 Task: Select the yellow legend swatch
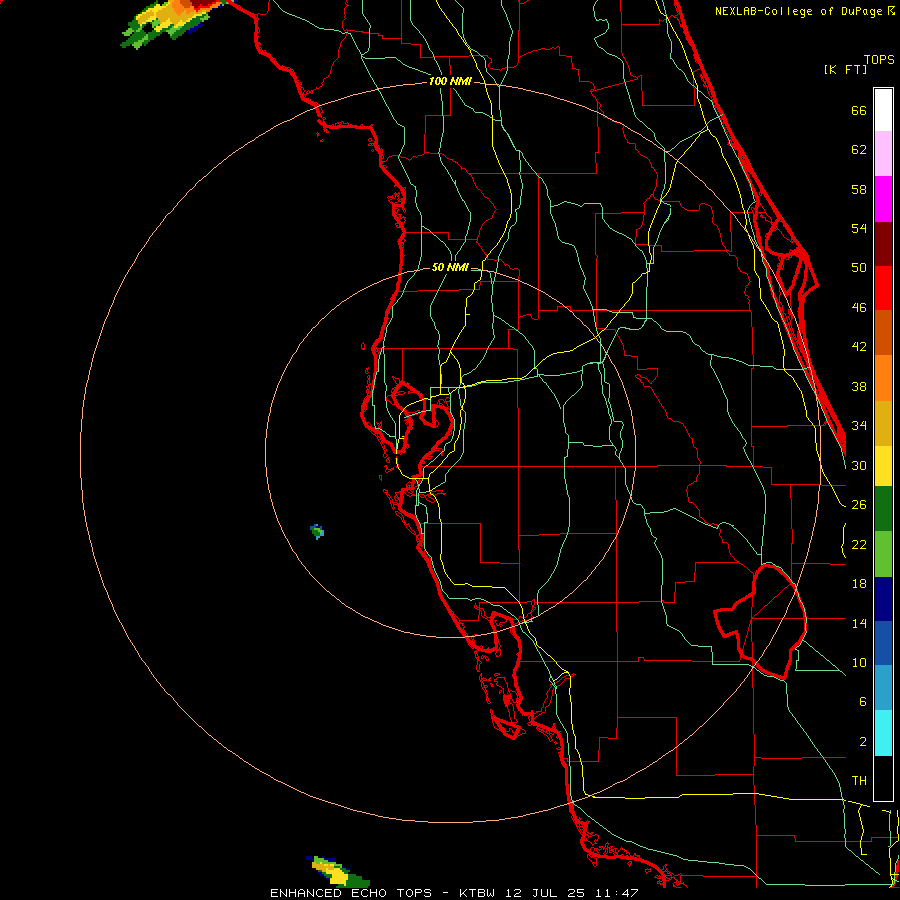point(883,465)
